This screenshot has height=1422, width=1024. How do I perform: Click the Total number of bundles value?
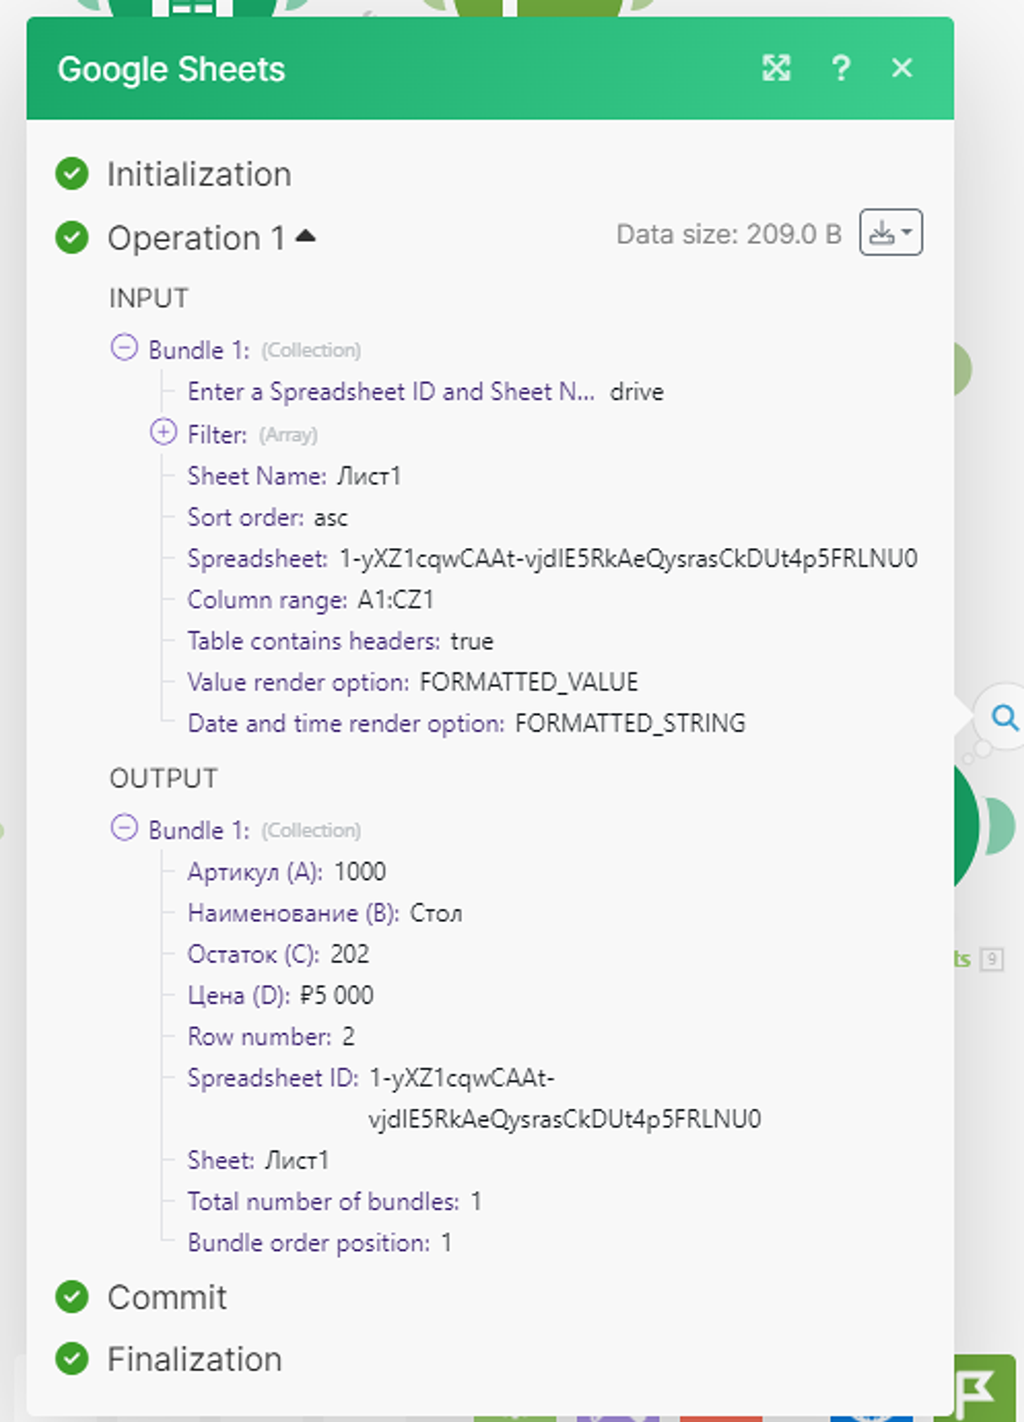point(476,1201)
